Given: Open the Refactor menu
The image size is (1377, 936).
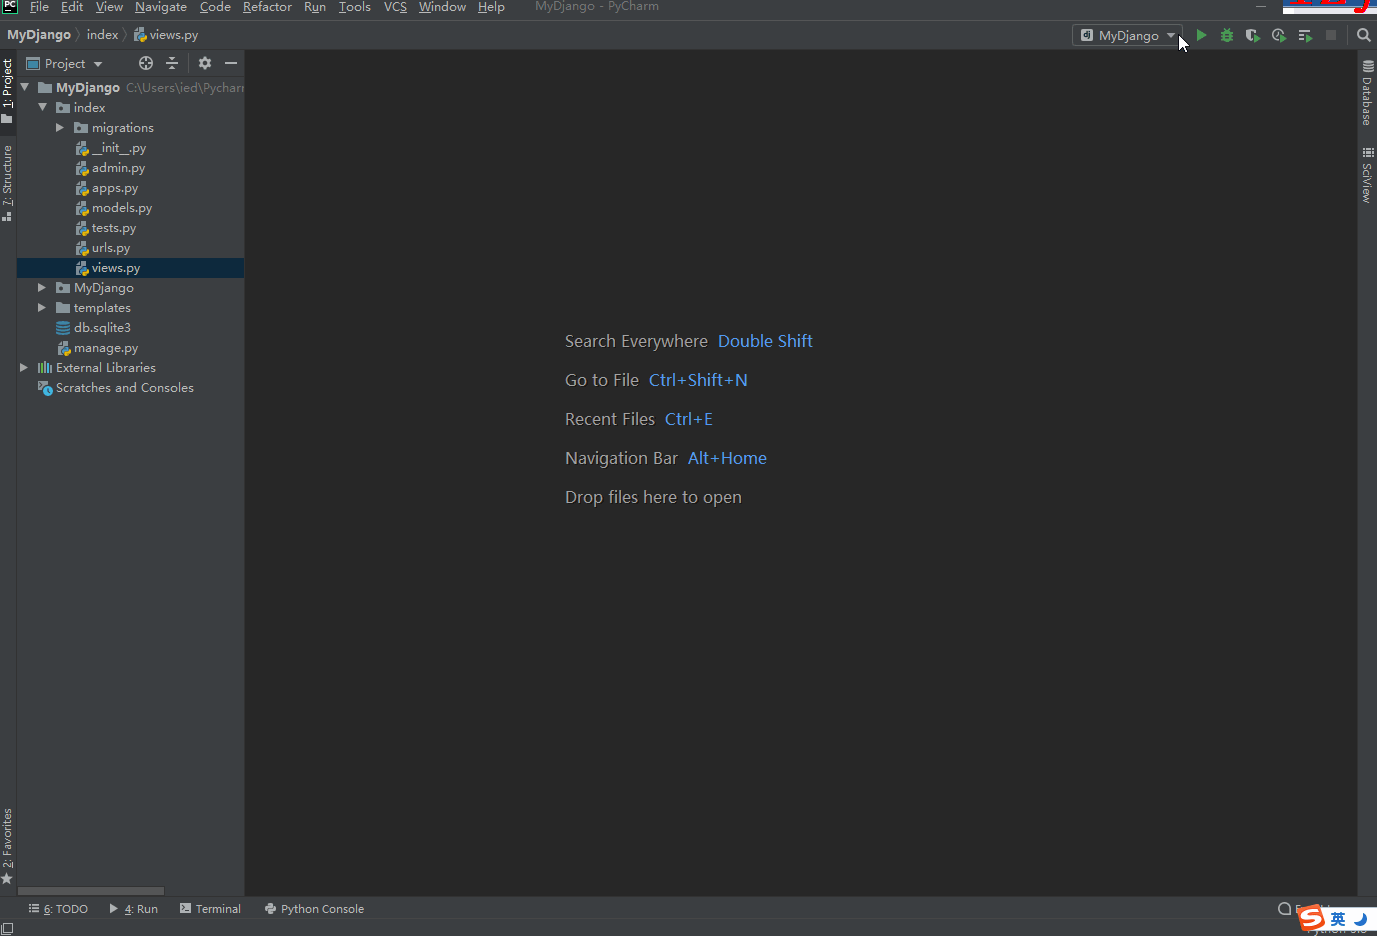Looking at the screenshot, I should point(267,7).
